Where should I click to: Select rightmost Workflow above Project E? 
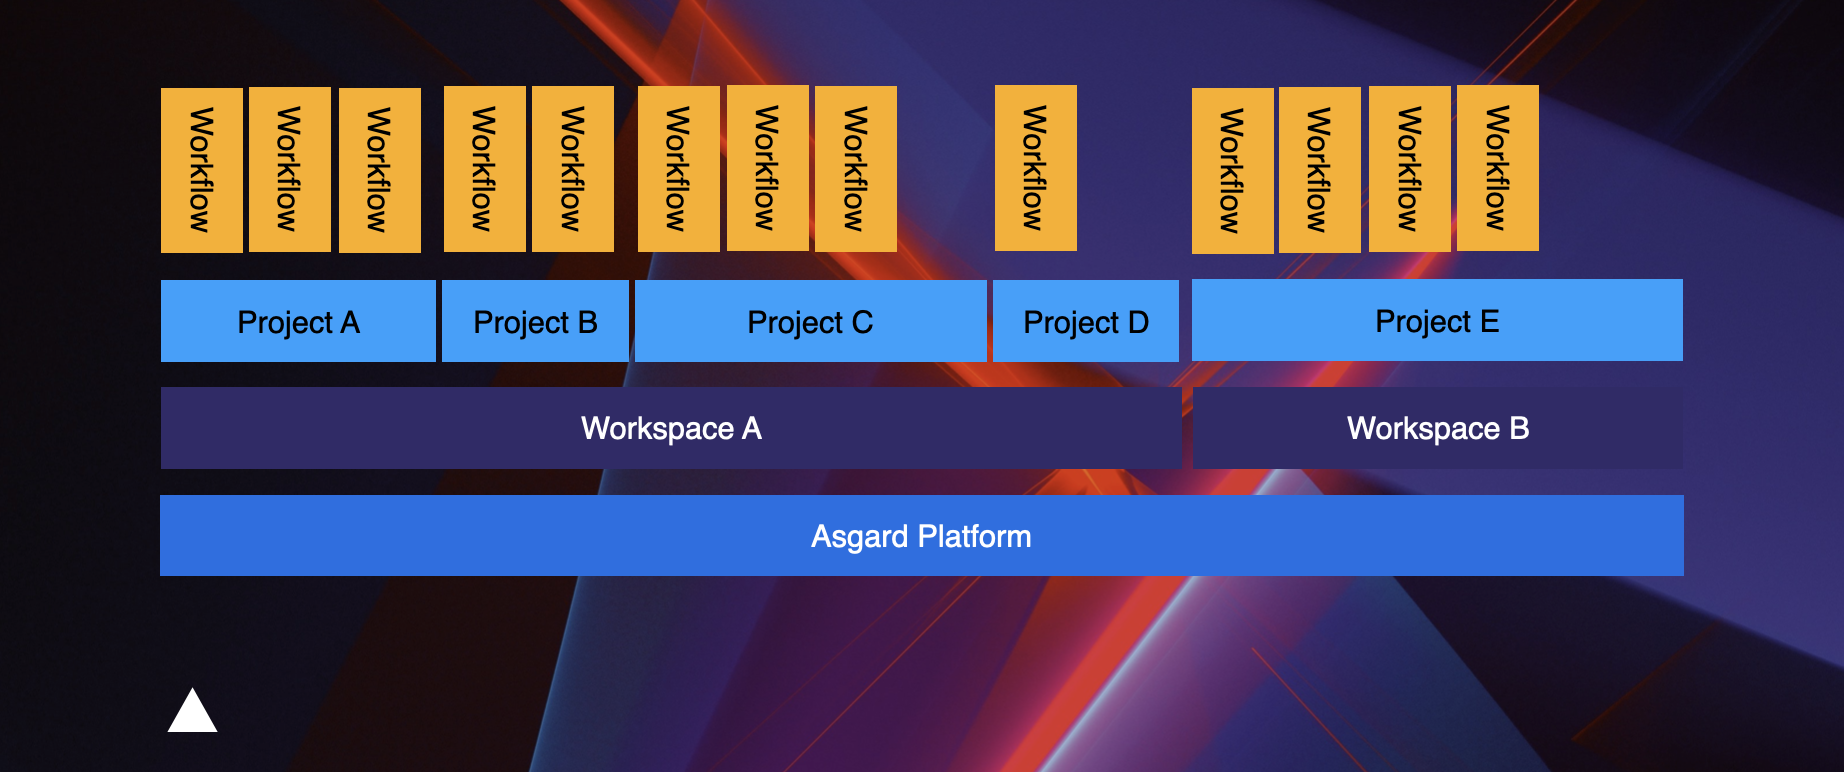click(x=1497, y=168)
